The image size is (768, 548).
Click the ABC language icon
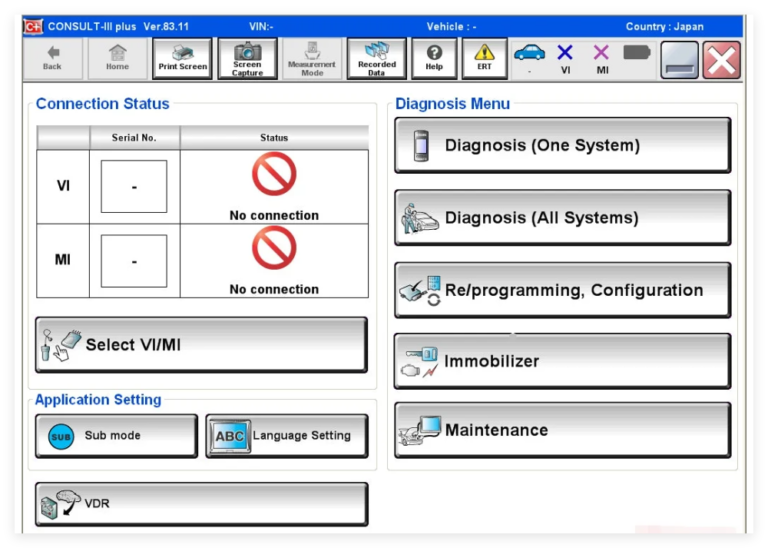tap(230, 436)
